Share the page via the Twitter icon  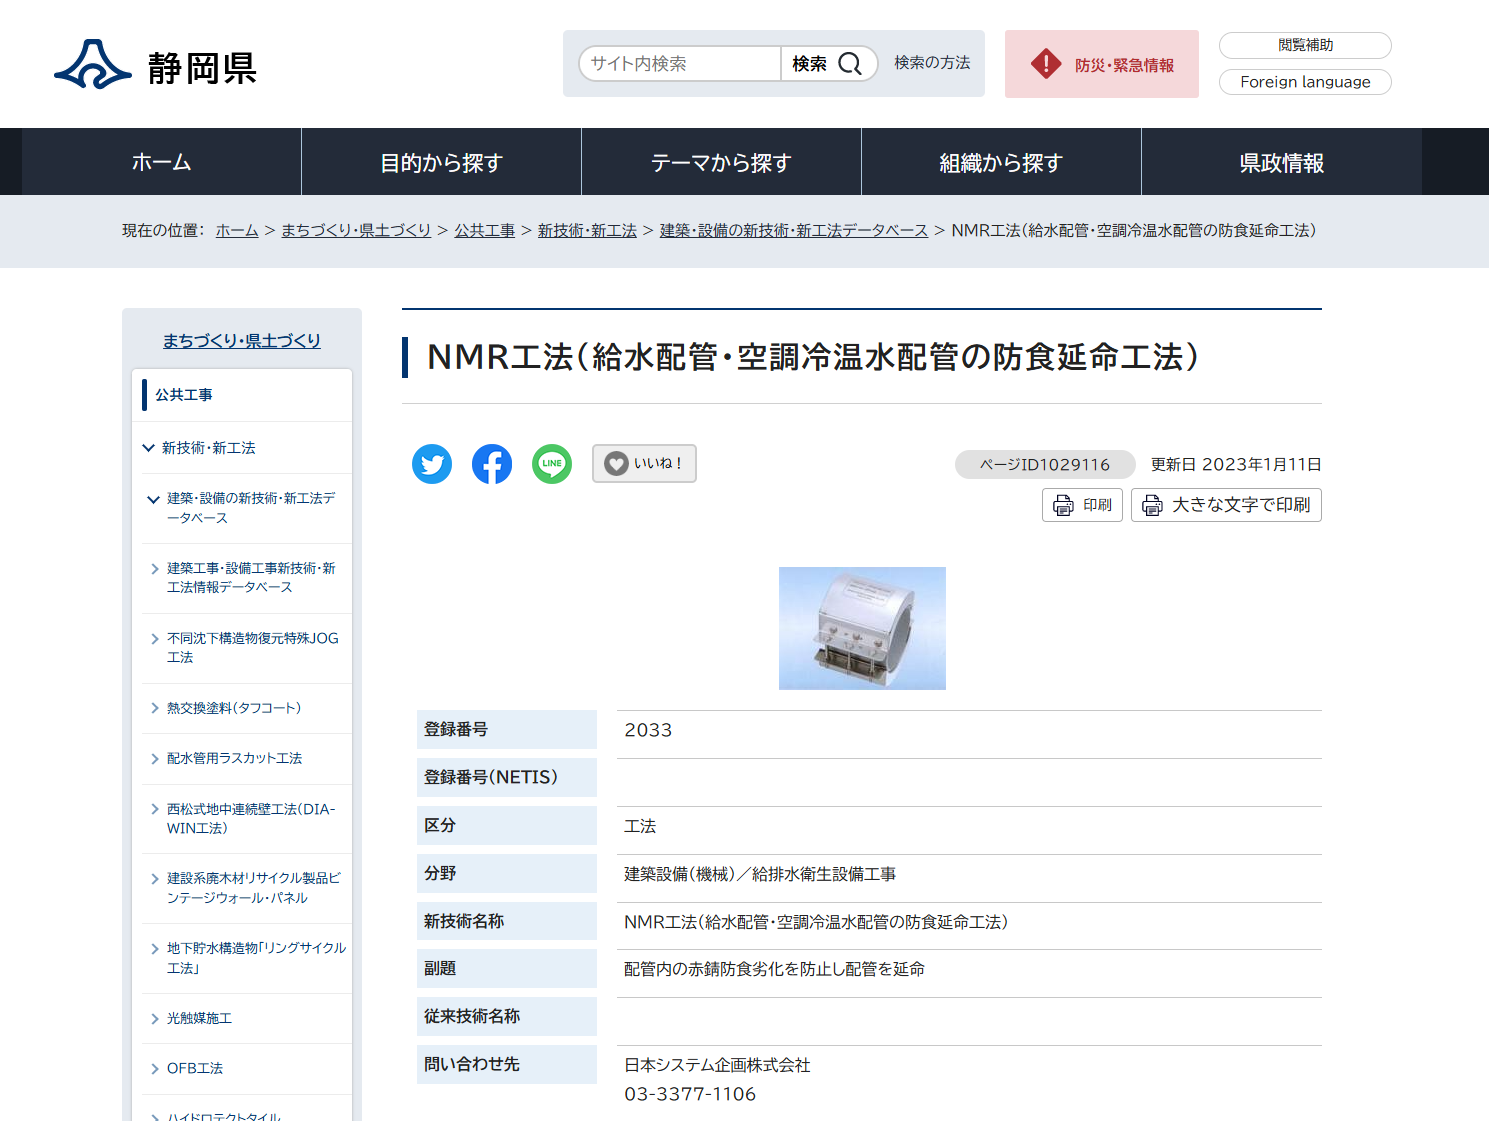pos(432,464)
